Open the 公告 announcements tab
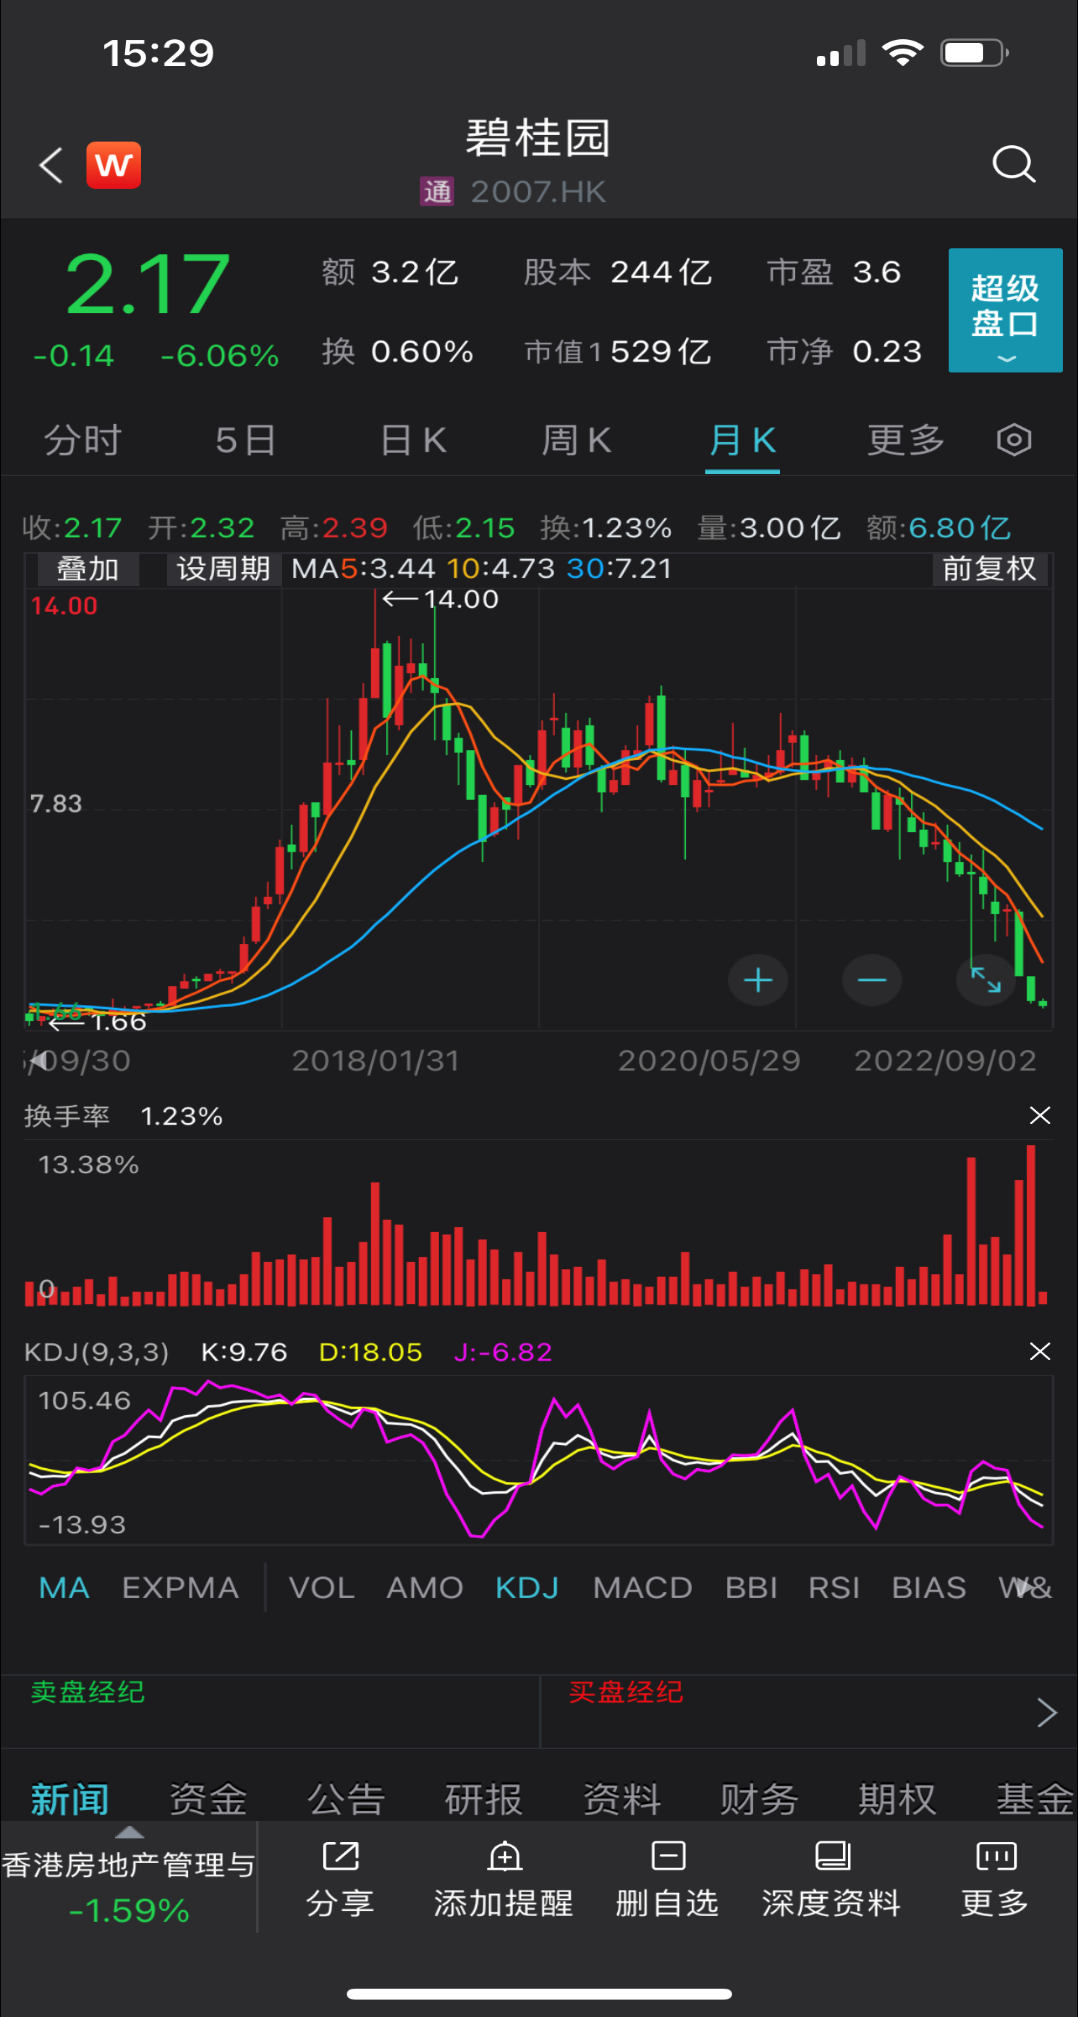This screenshot has height=2017, width=1078. point(345,1799)
